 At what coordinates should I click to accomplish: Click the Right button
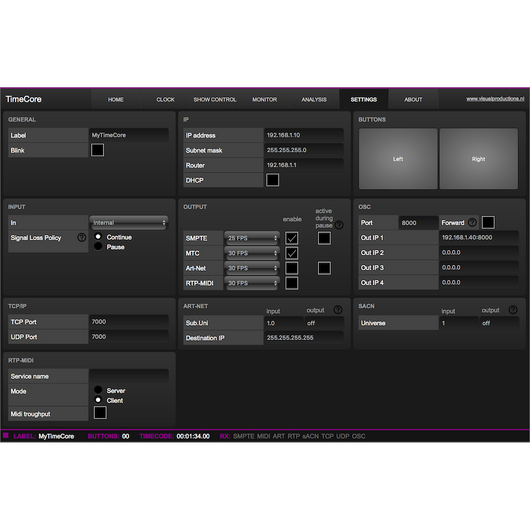(478, 159)
